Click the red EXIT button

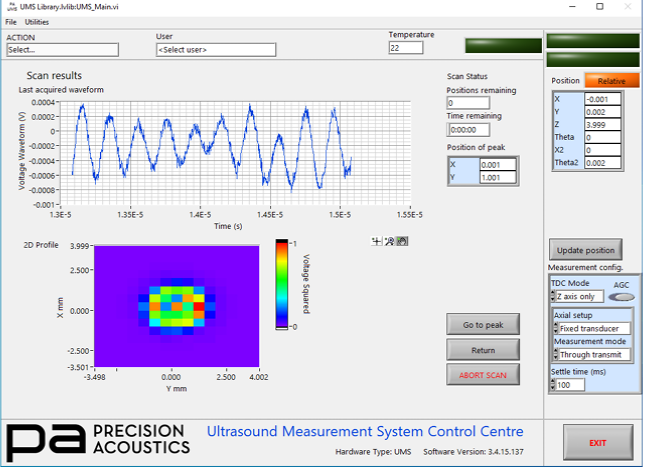click(597, 441)
